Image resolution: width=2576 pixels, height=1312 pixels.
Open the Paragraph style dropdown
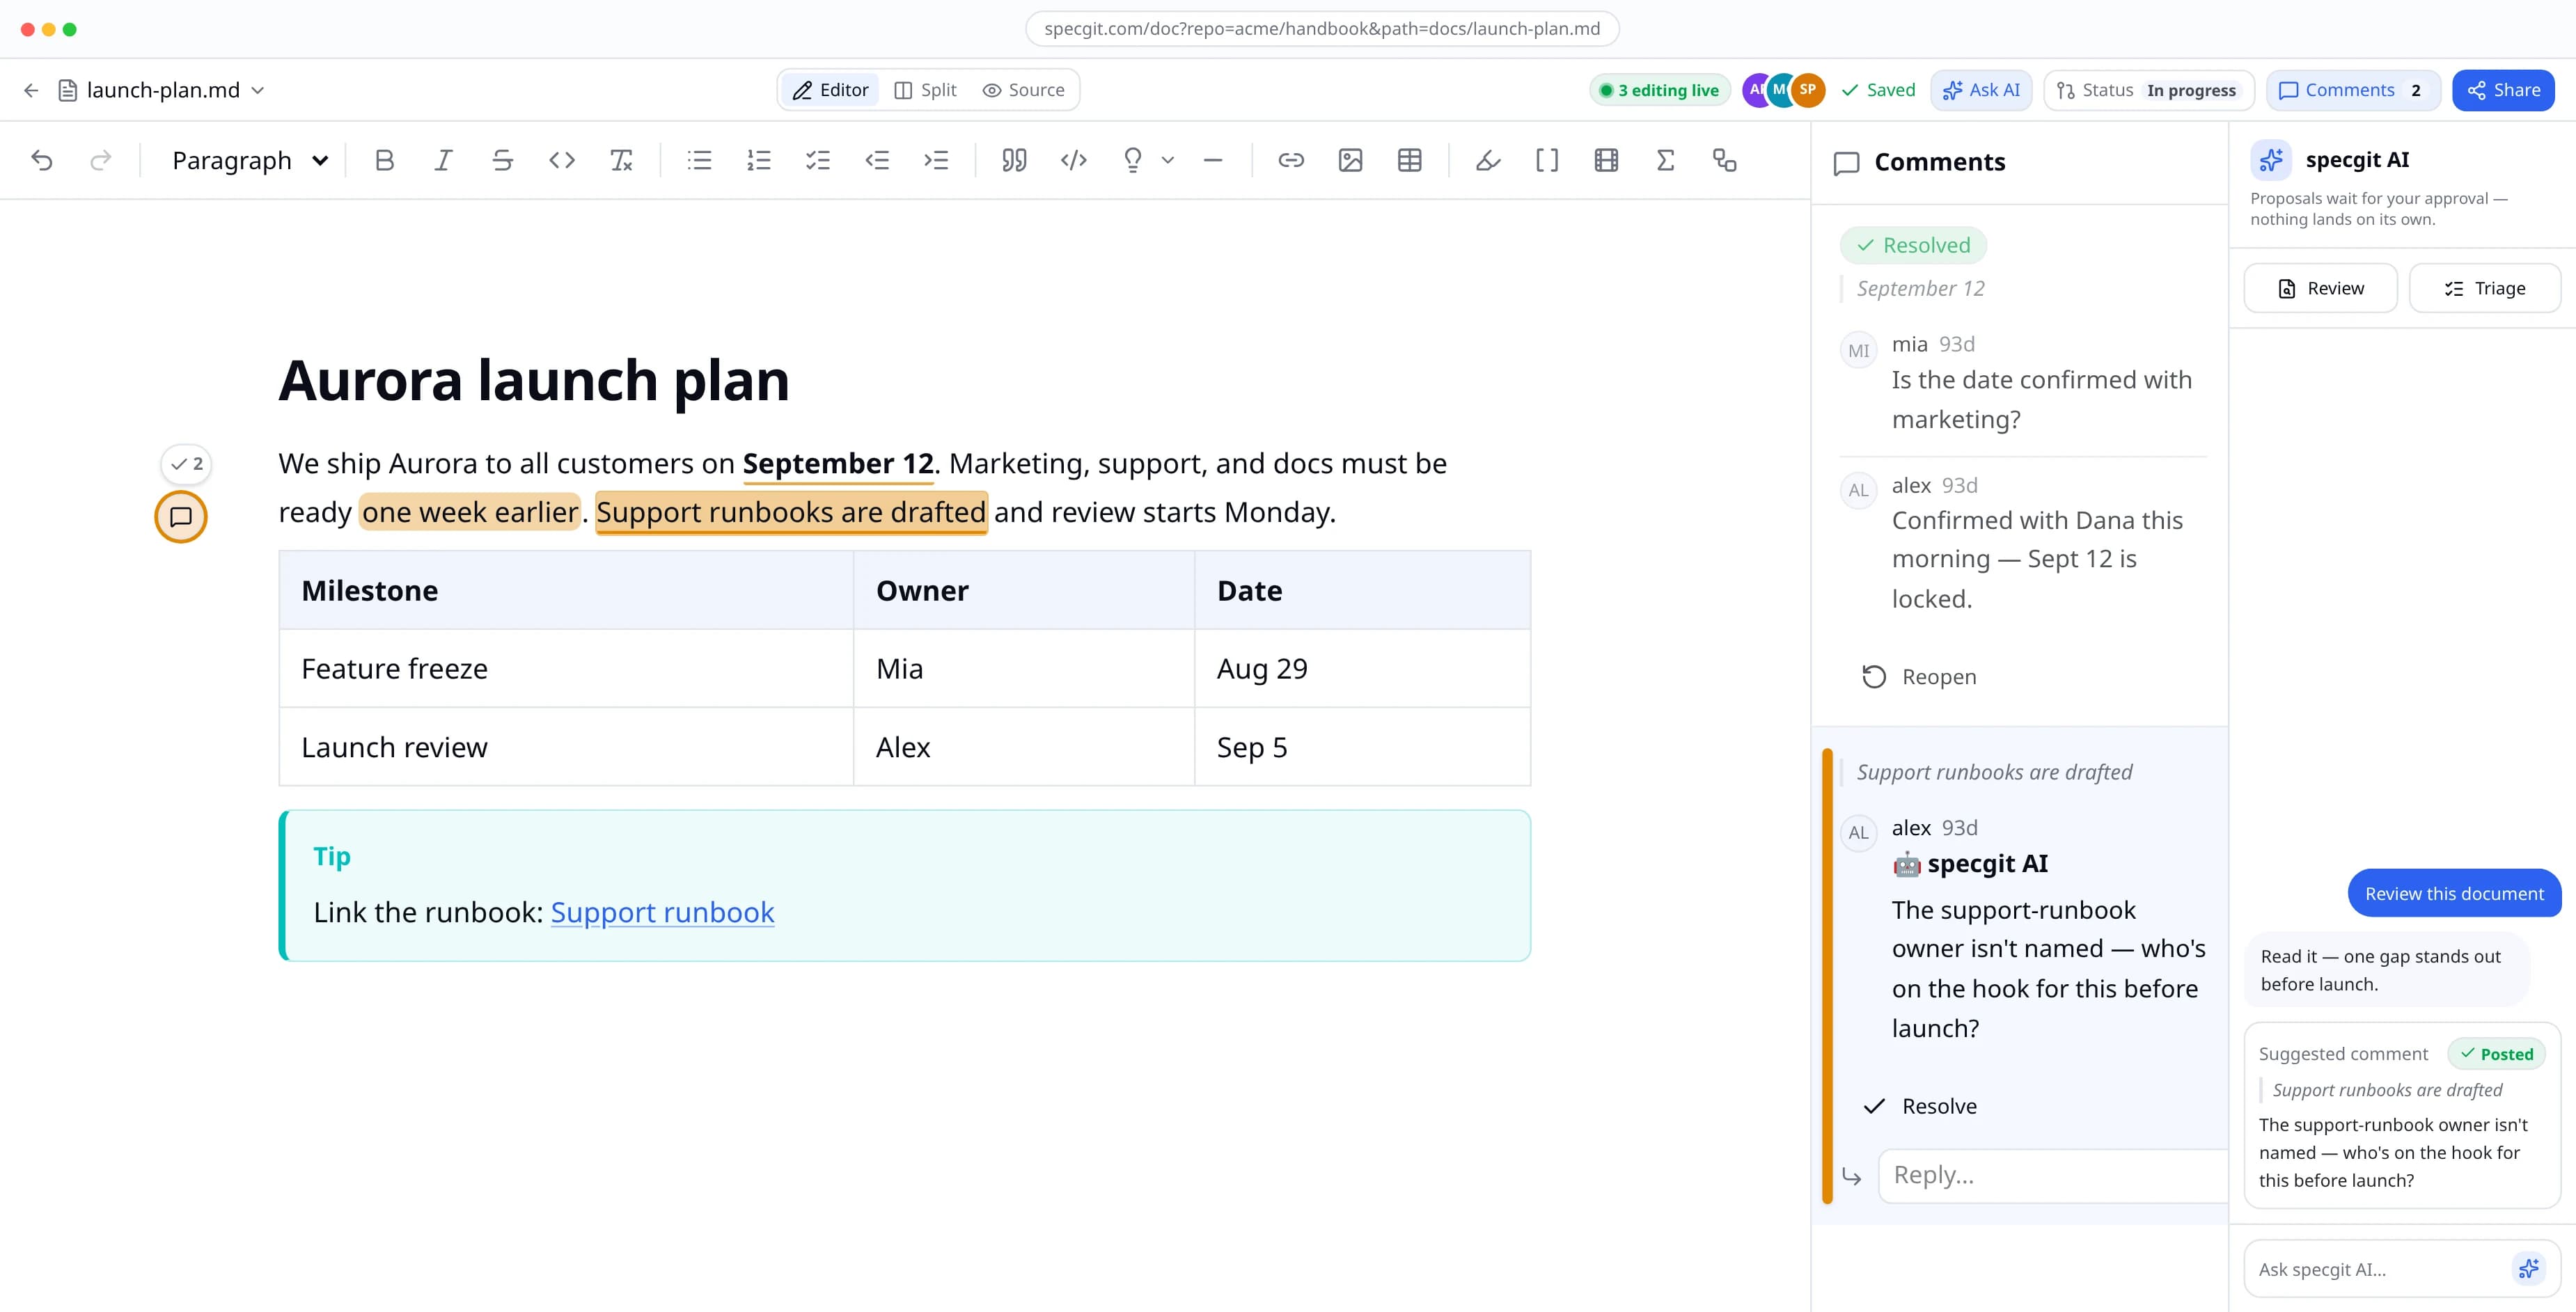250,160
